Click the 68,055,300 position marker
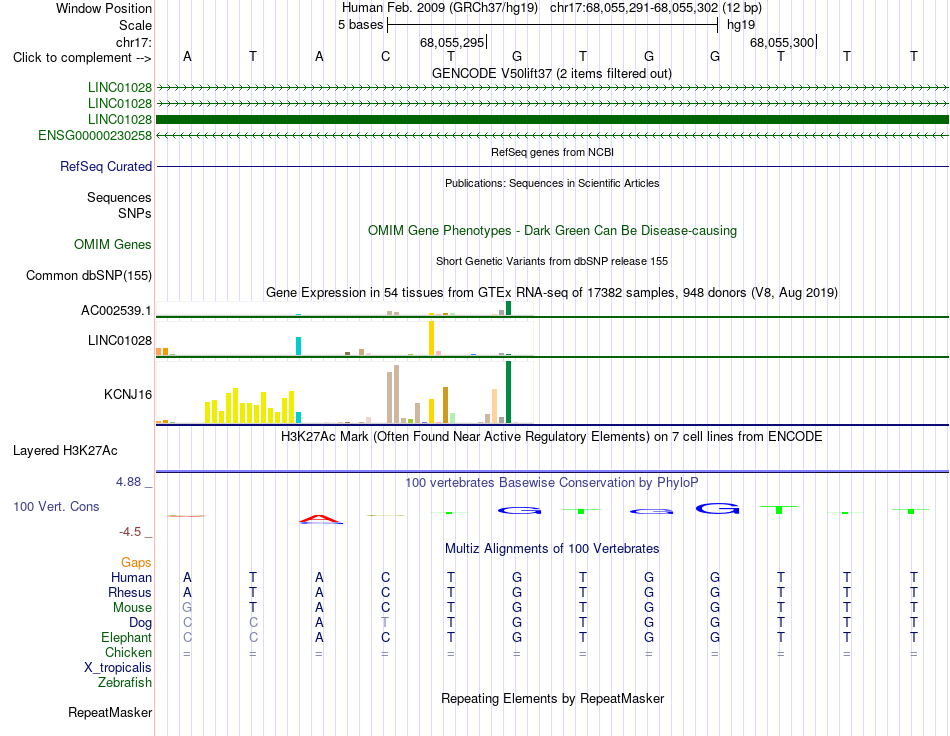The width and height of the screenshot is (950, 736). tap(782, 42)
